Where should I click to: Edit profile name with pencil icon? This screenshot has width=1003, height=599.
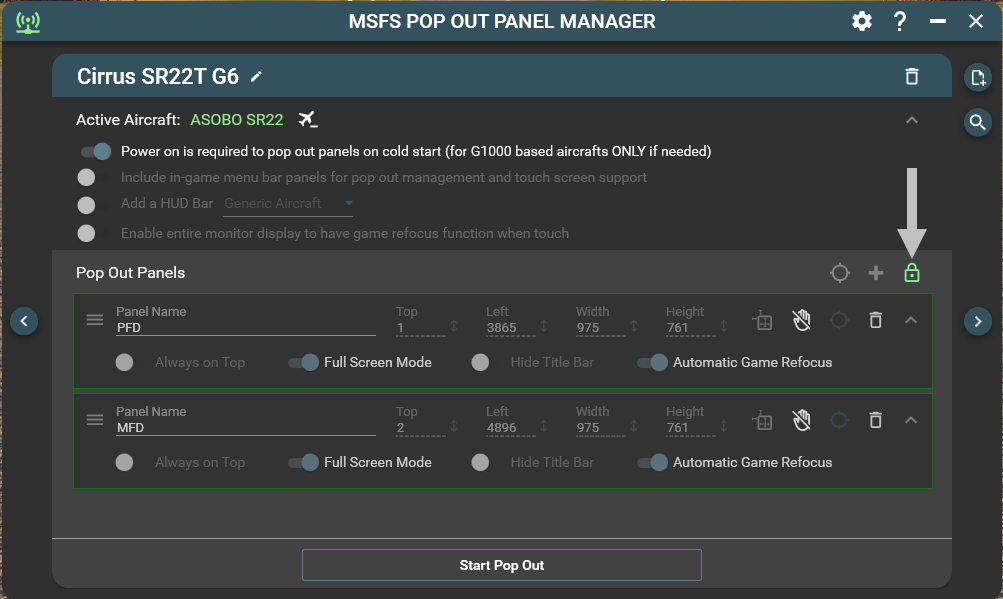(x=257, y=77)
